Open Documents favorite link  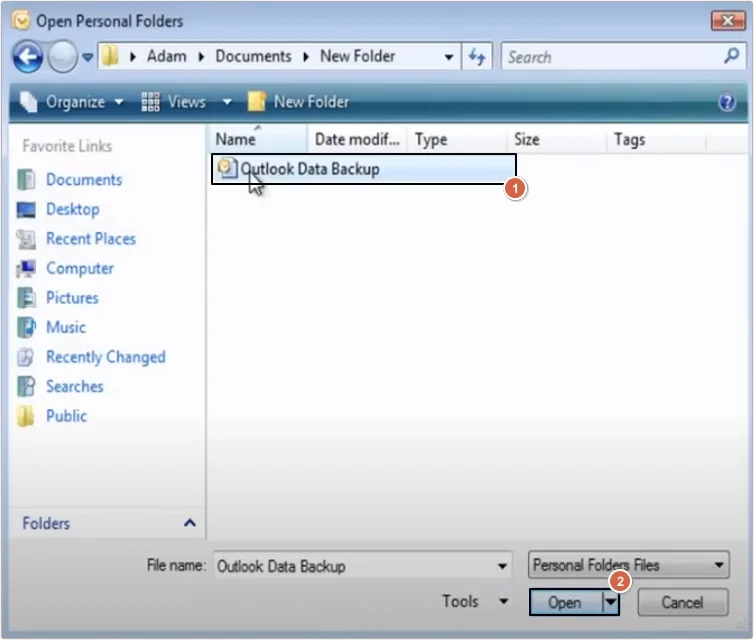[x=84, y=180]
